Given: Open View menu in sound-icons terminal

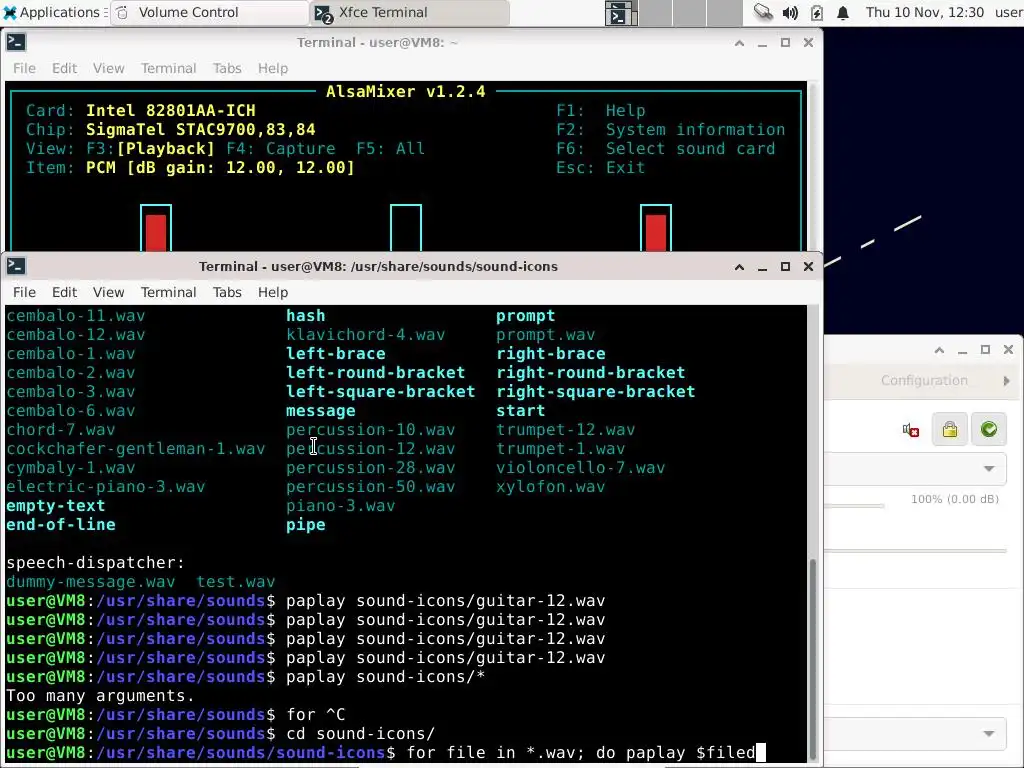Looking at the screenshot, I should coord(108,292).
